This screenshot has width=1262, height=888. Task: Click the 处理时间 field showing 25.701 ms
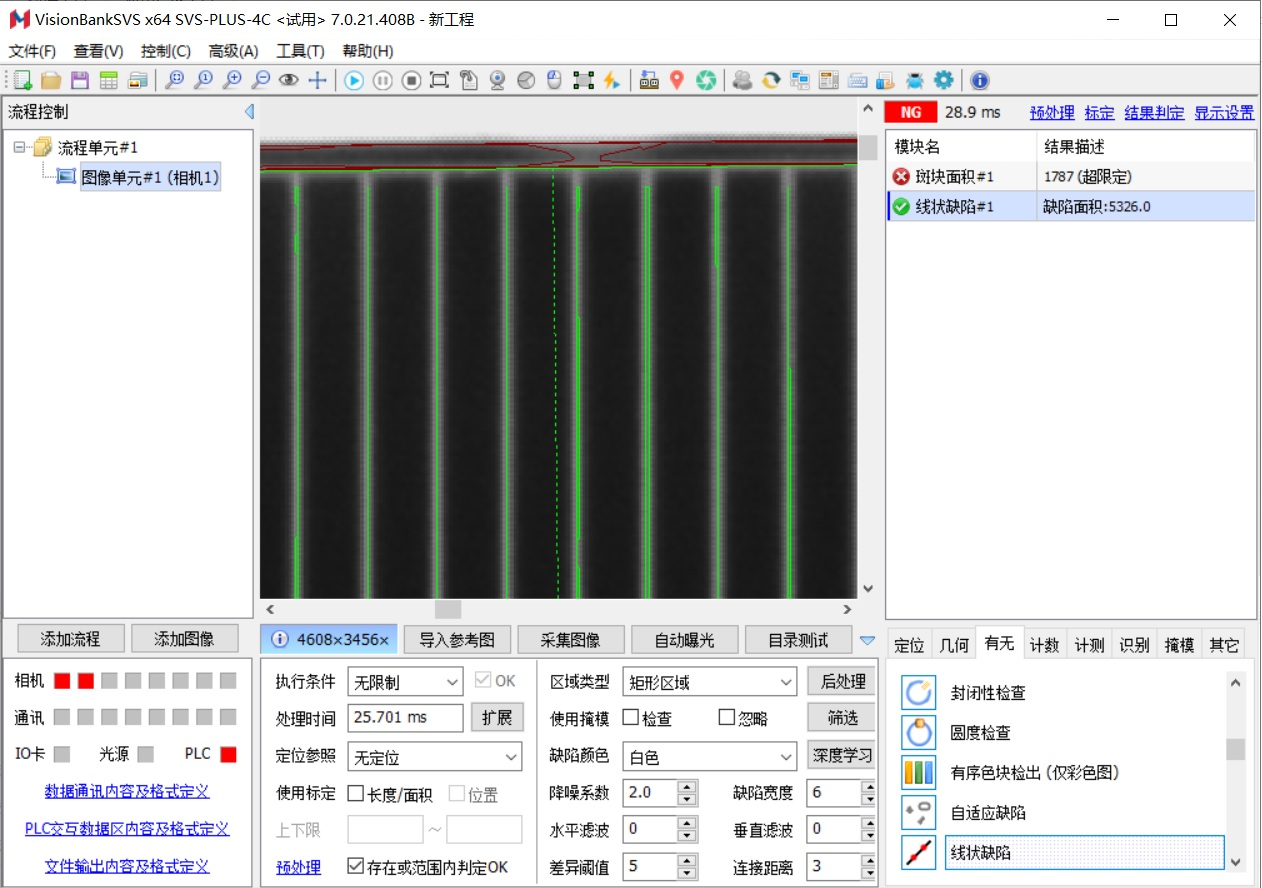click(405, 718)
